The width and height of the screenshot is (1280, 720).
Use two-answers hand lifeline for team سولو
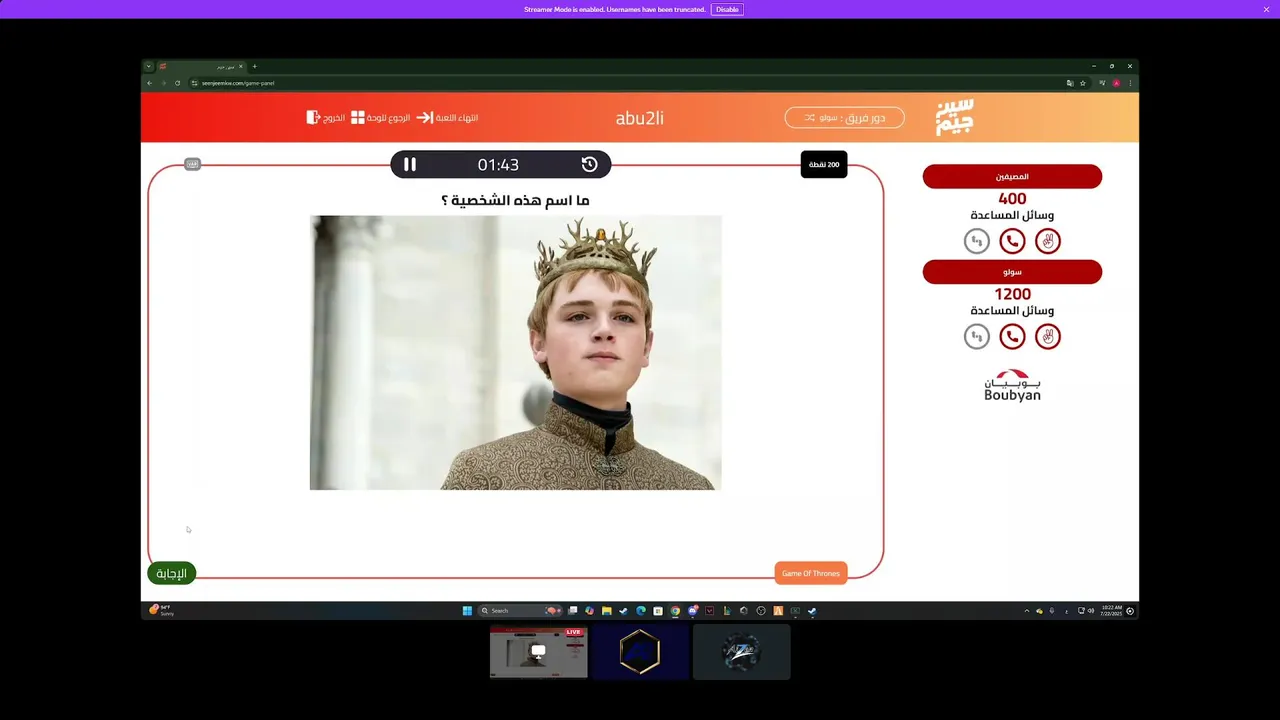1048,337
